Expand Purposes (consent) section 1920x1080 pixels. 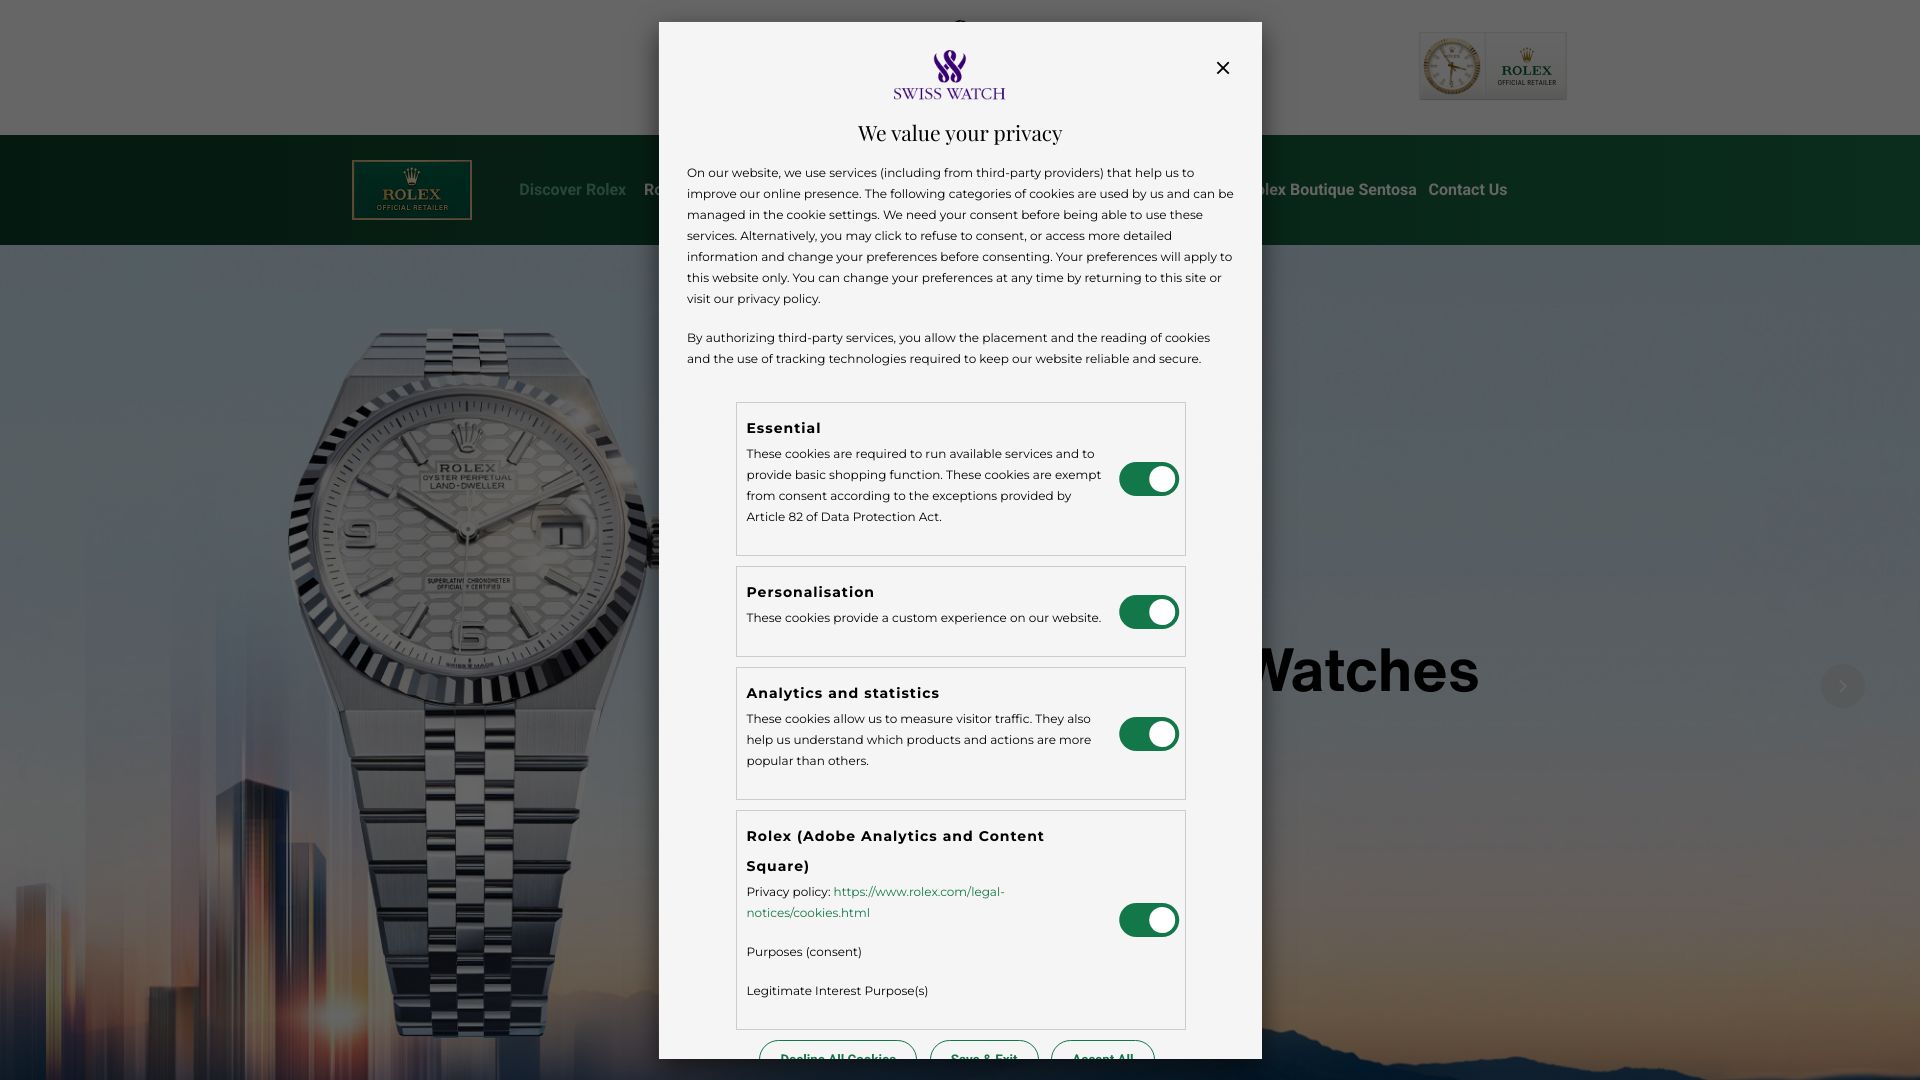[x=804, y=952]
